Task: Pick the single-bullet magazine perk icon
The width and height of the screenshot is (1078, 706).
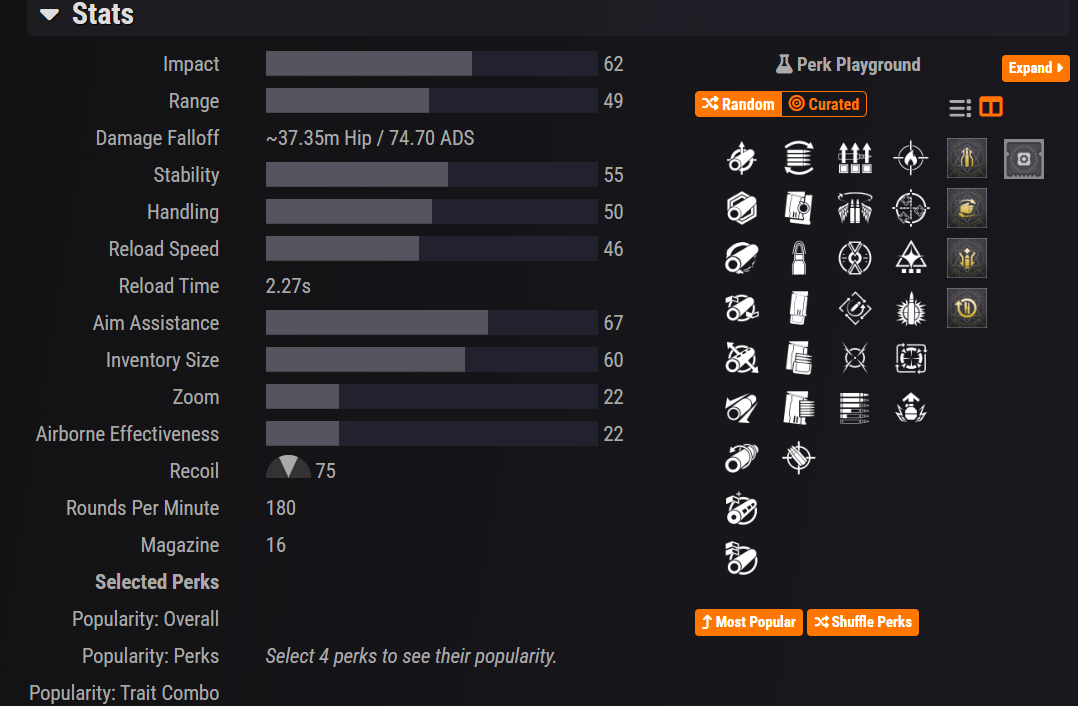Action: pyautogui.click(x=798, y=258)
